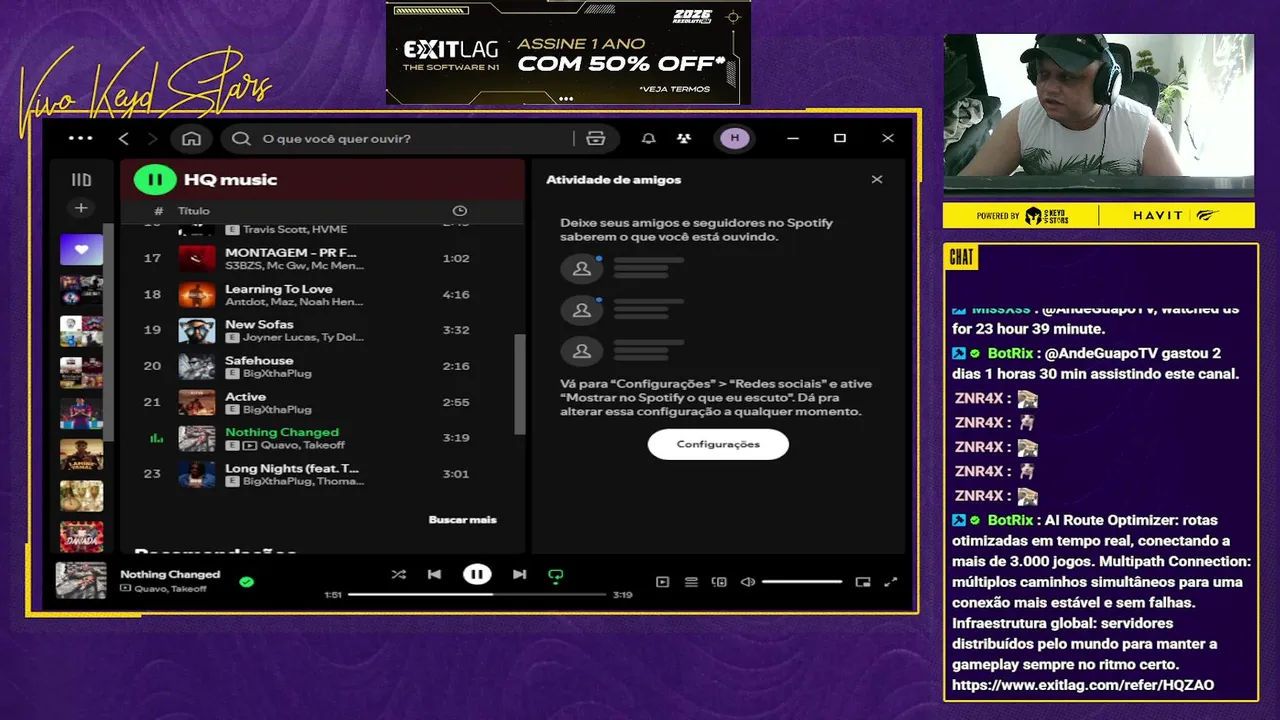The image size is (1280, 720).
Task: Select the green Nothing Changed track row
Action: 321,438
